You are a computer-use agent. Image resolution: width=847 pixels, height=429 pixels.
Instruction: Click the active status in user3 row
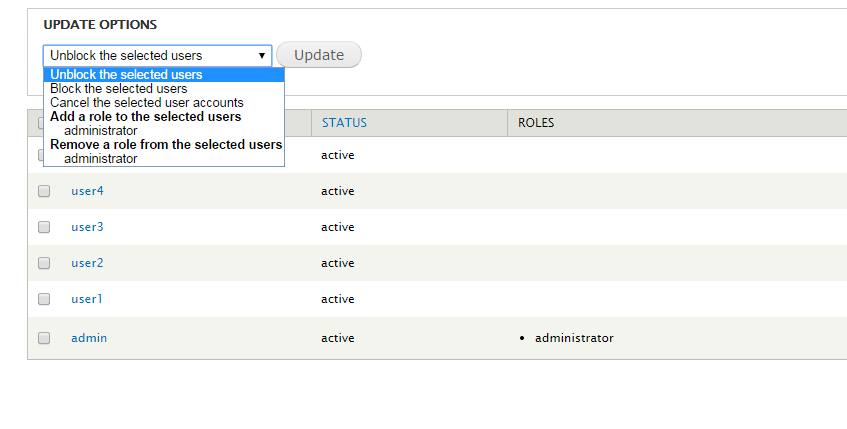[338, 227]
